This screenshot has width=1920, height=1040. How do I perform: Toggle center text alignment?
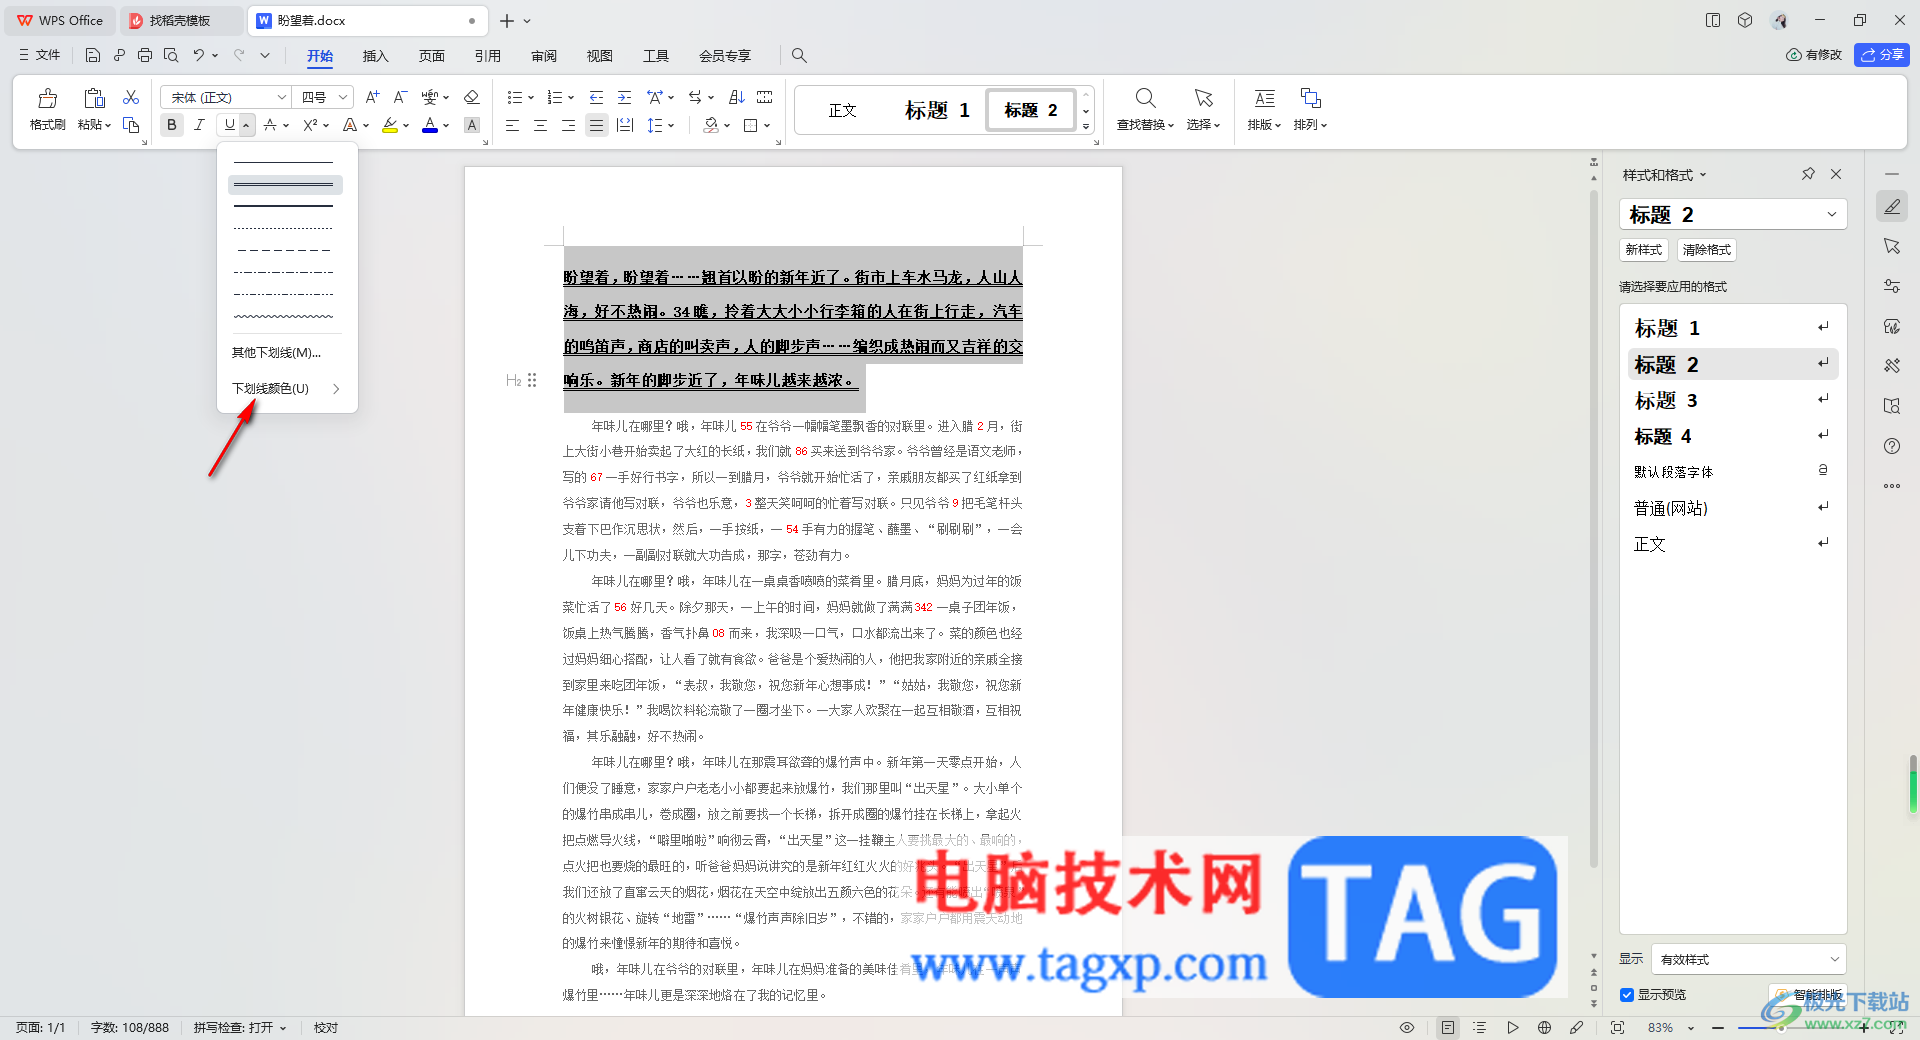540,125
